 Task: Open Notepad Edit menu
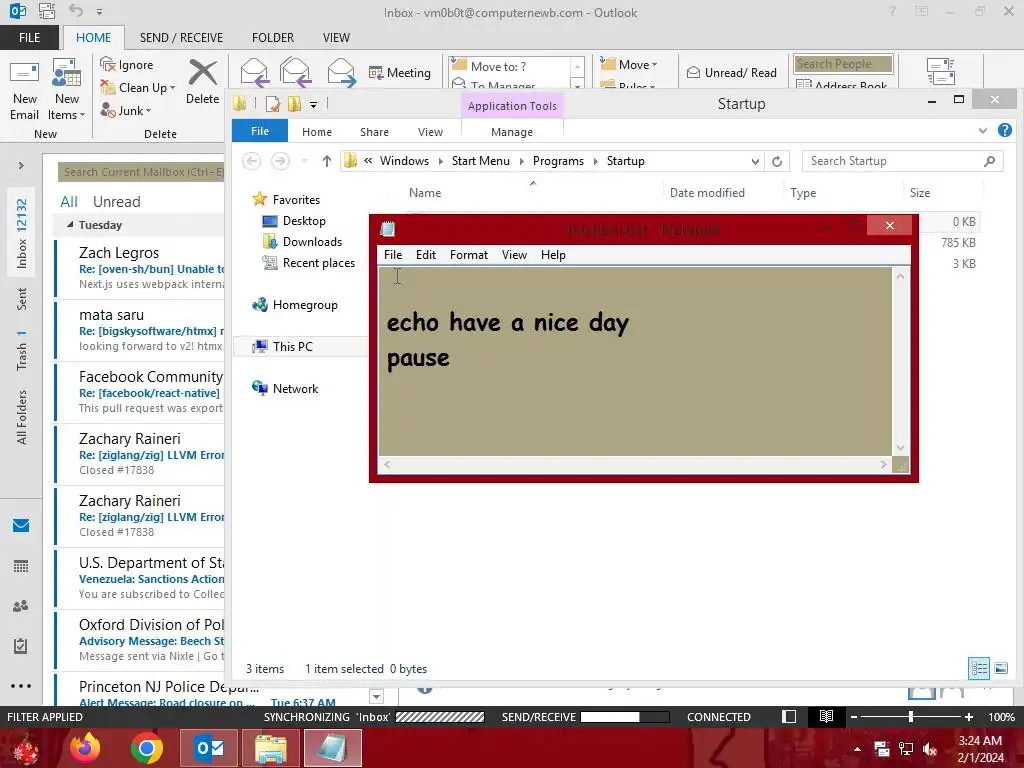tap(426, 255)
